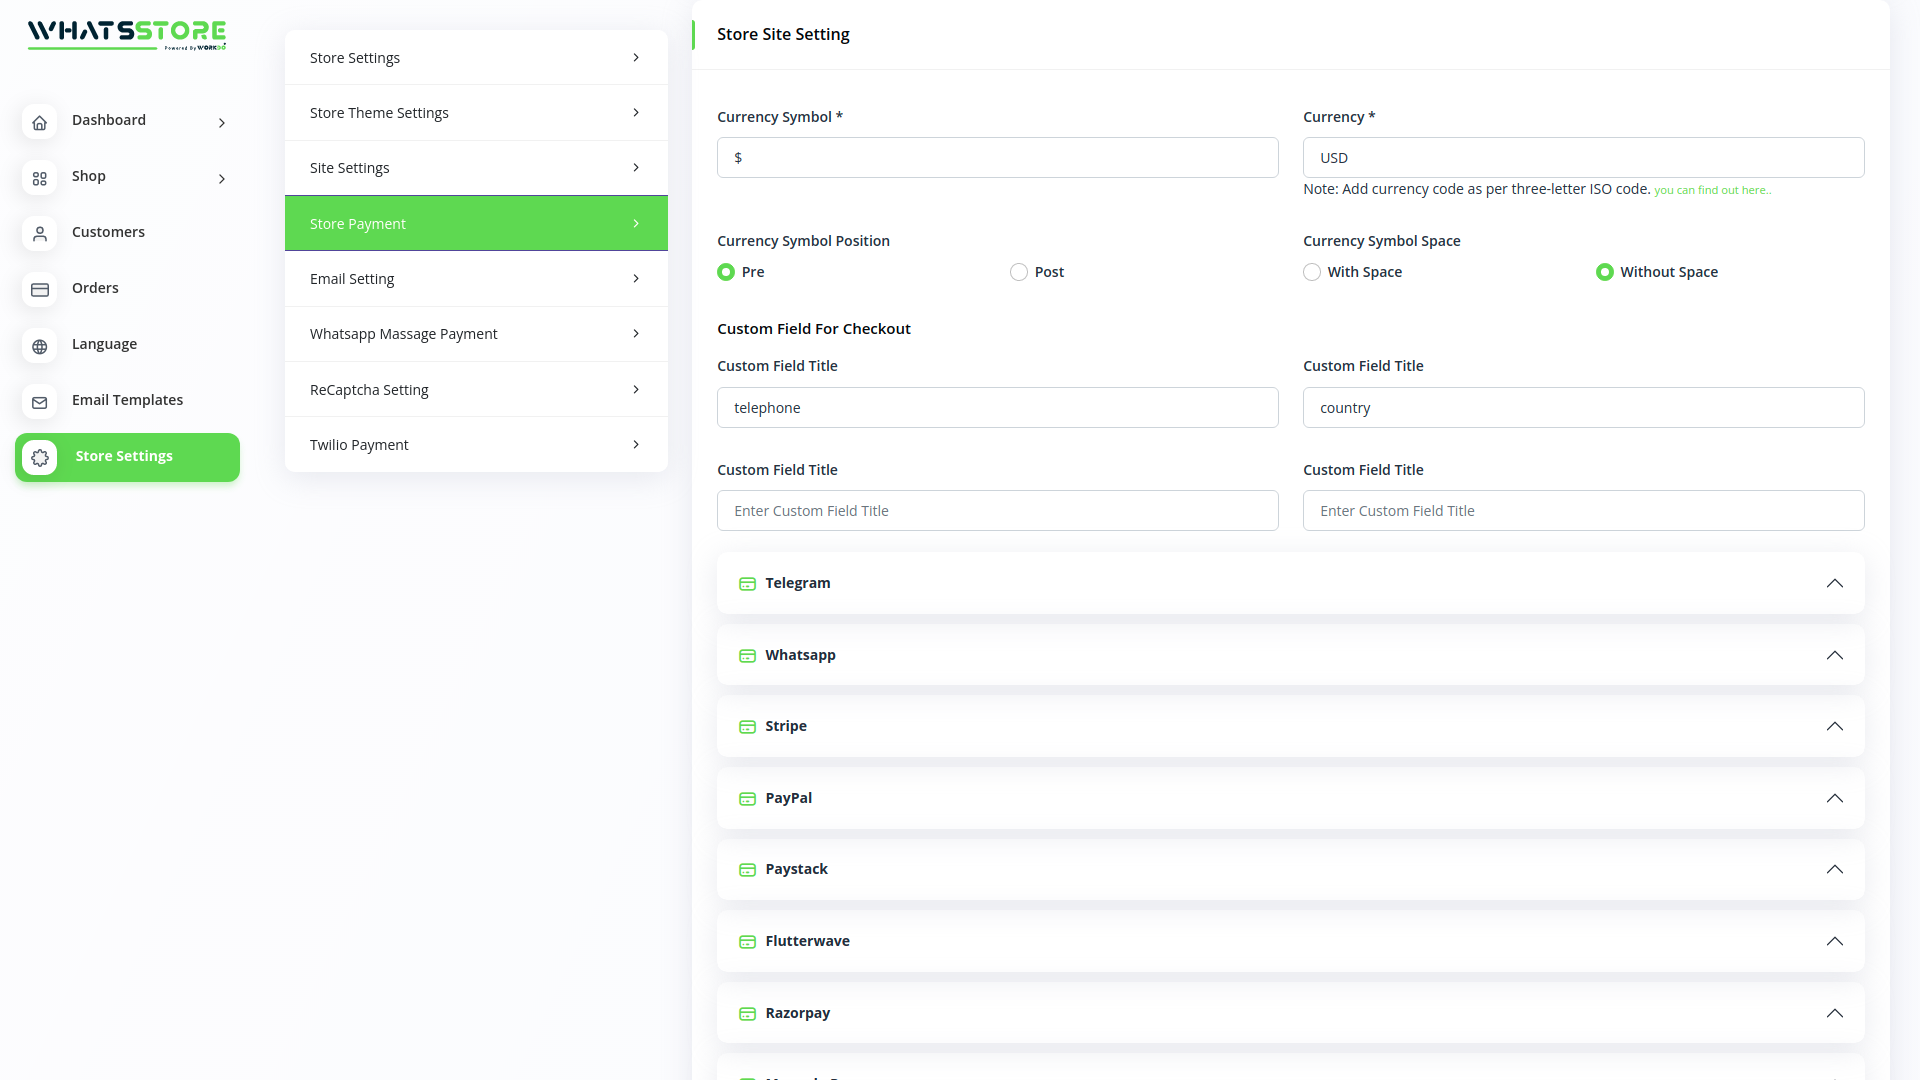Open the ISO code 'find out here' link

coord(1712,190)
